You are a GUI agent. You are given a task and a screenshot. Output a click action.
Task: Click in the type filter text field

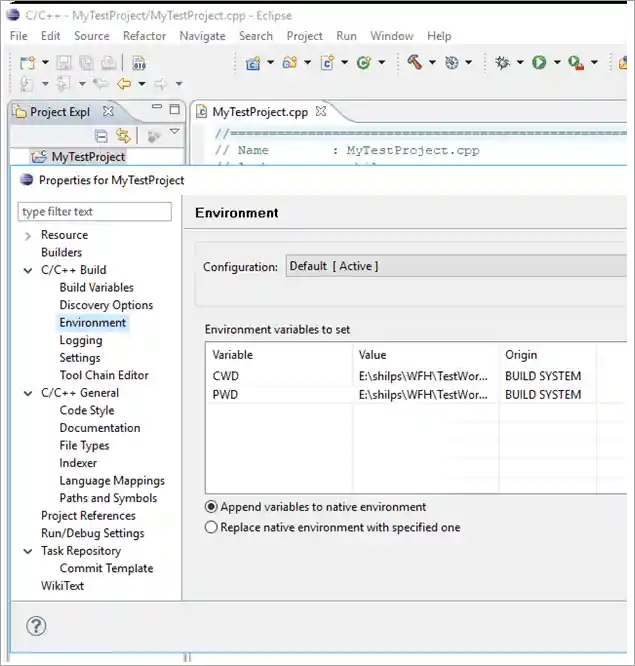[95, 212]
